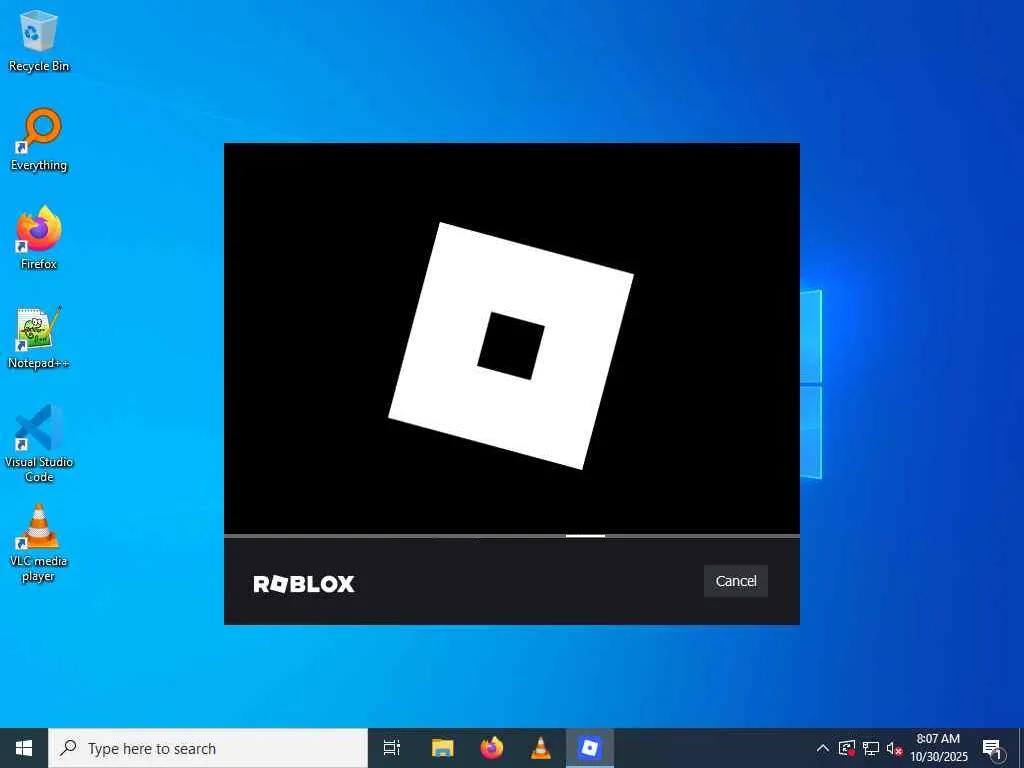This screenshot has height=768, width=1024.
Task: Click the taskbar search box
Action: 208,748
